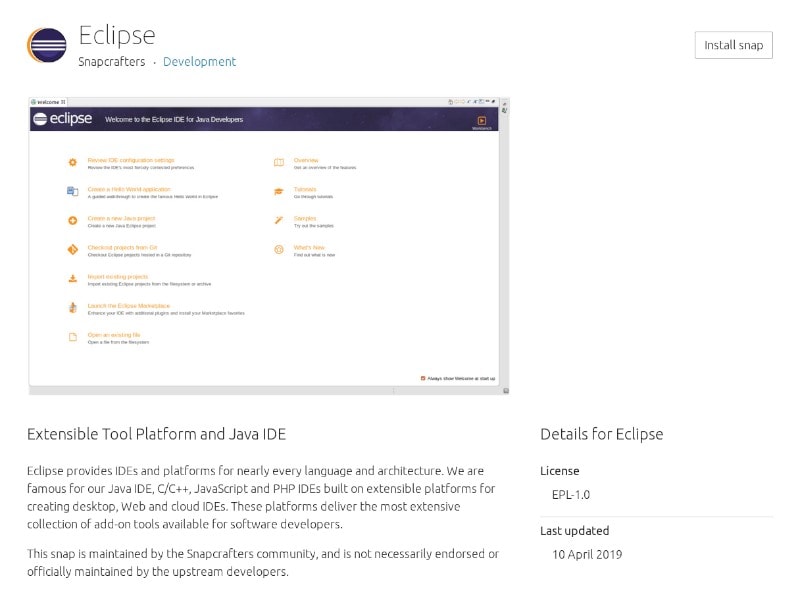Open the Development category link

[x=199, y=62]
